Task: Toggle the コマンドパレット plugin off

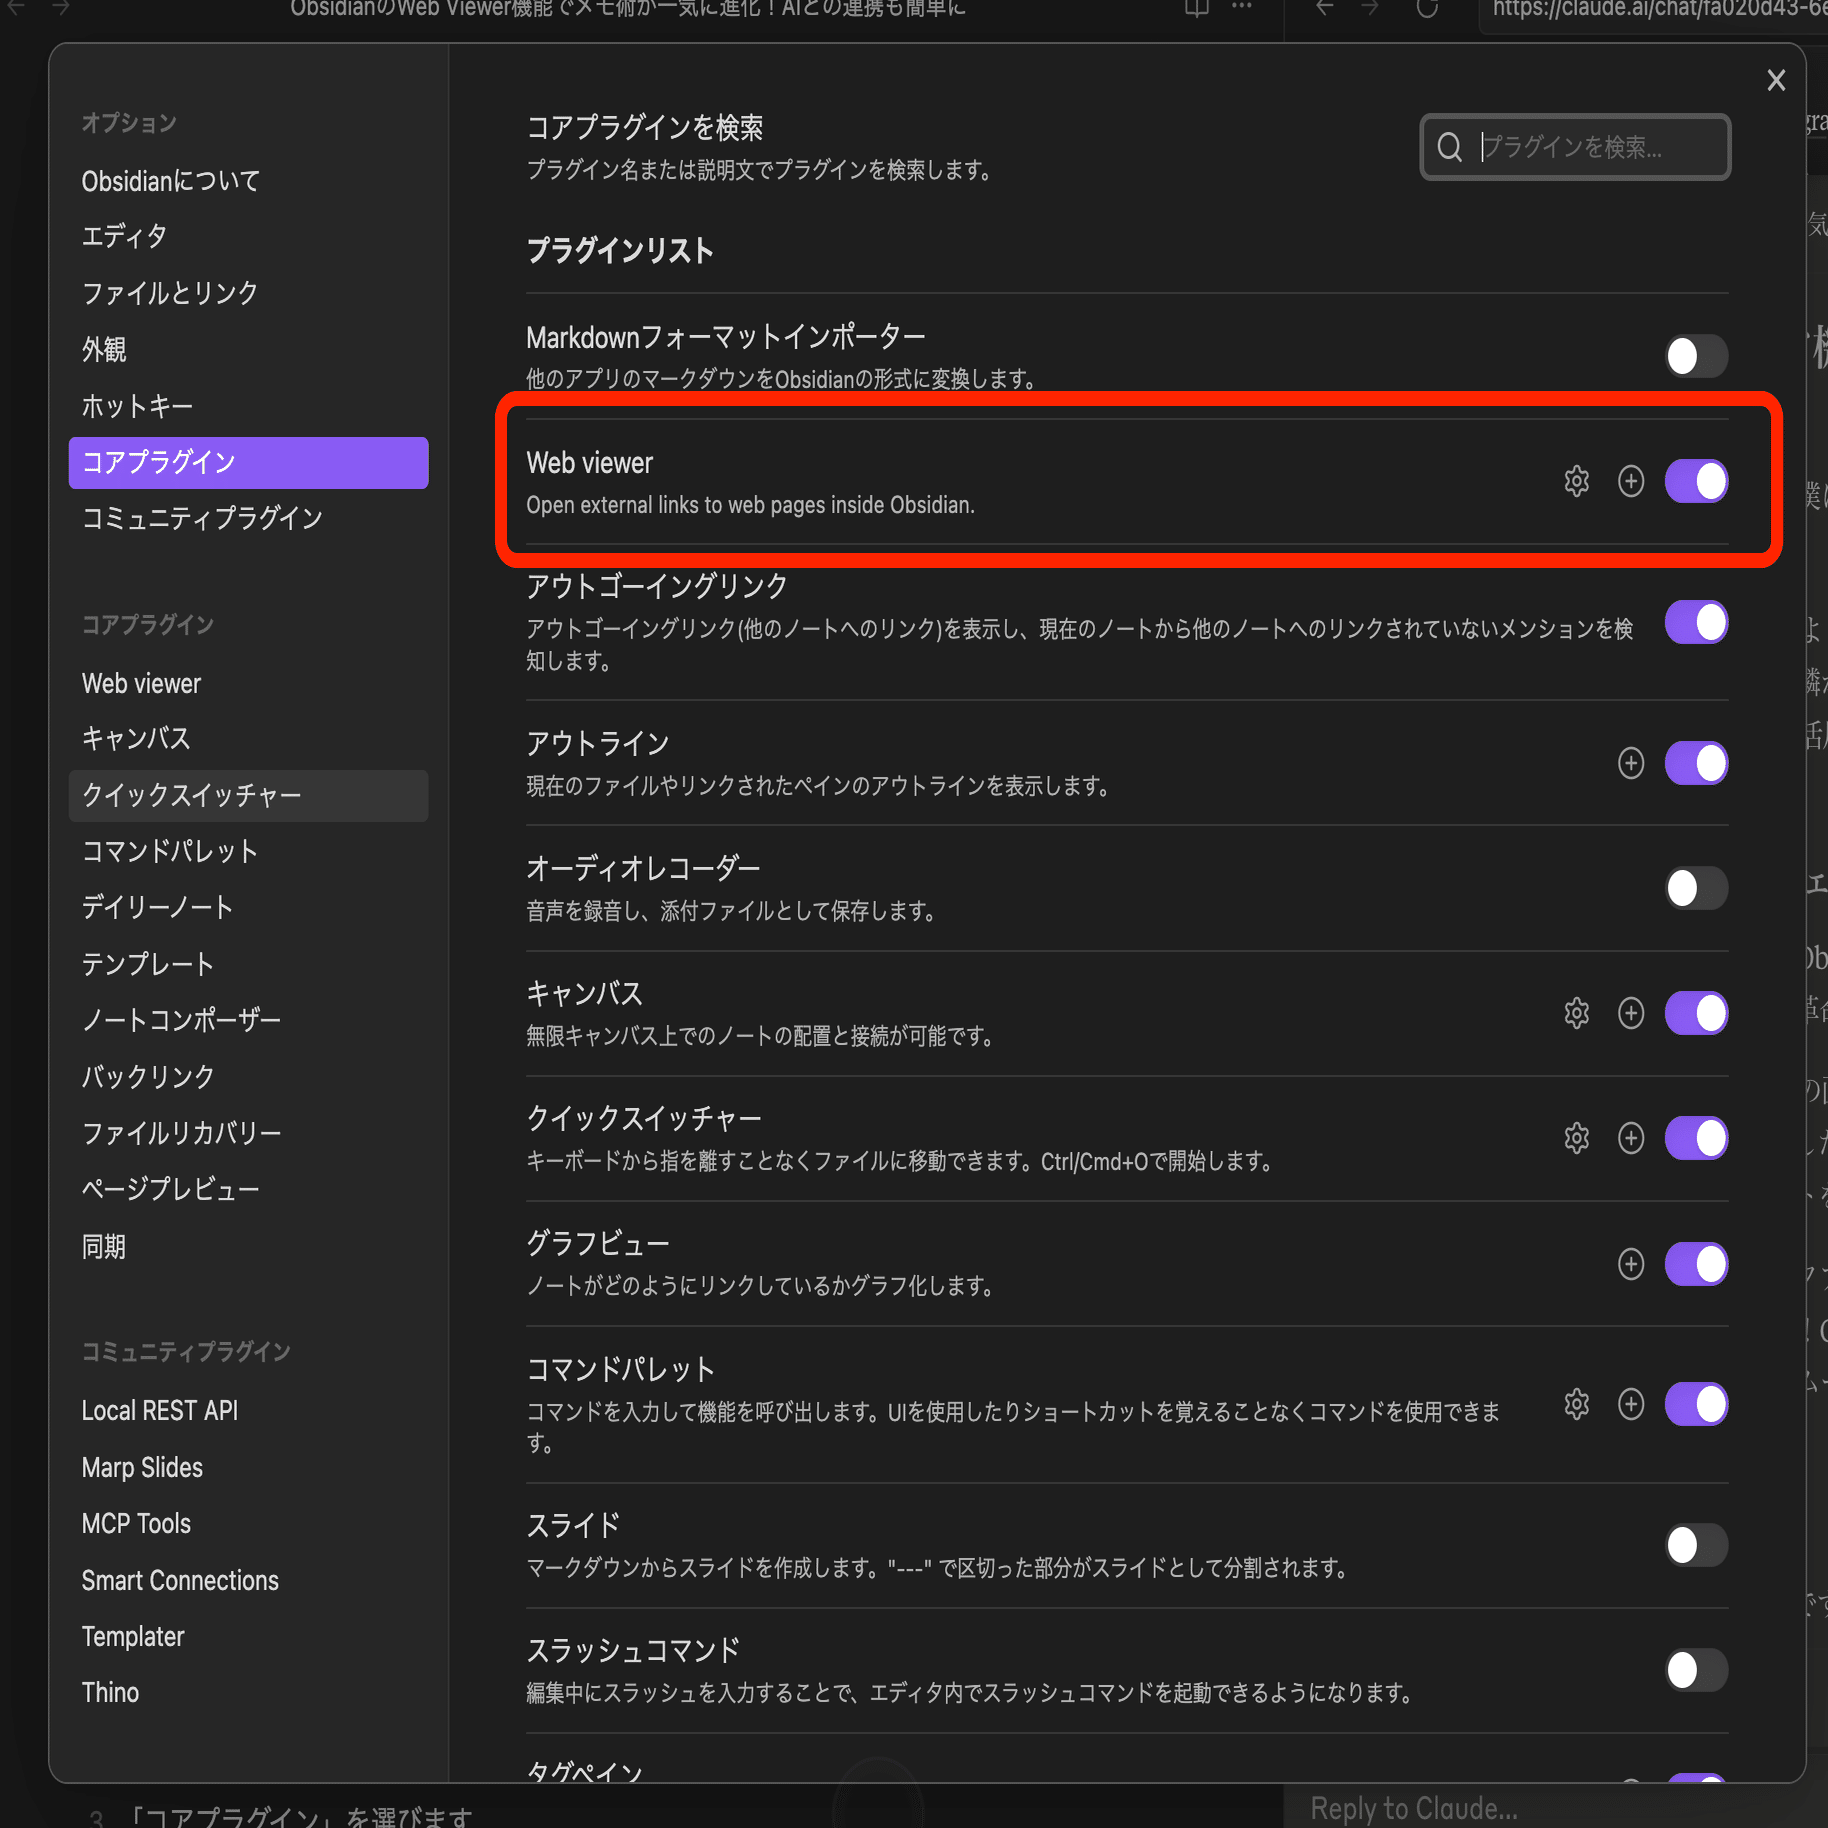Action: tap(1696, 1404)
